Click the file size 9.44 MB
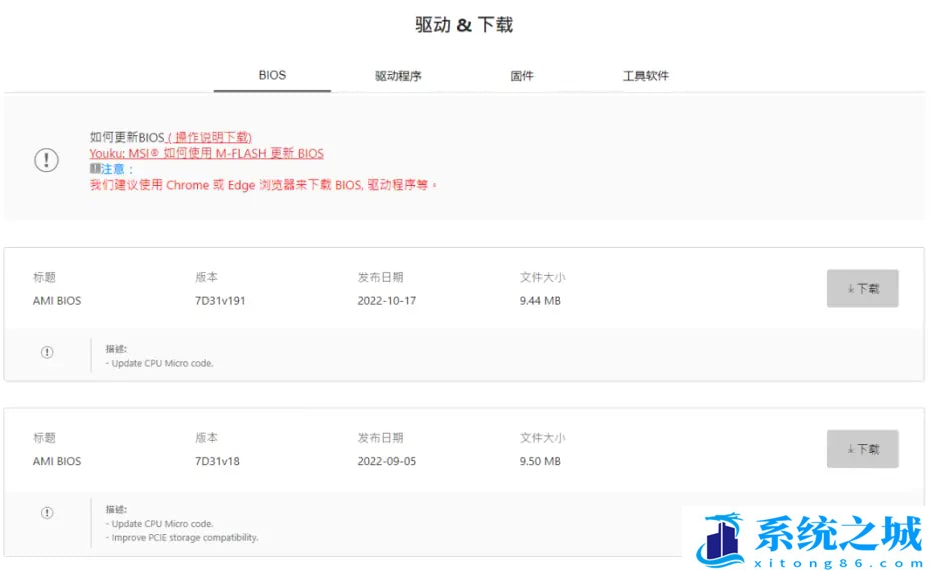942x576 pixels. (x=539, y=300)
